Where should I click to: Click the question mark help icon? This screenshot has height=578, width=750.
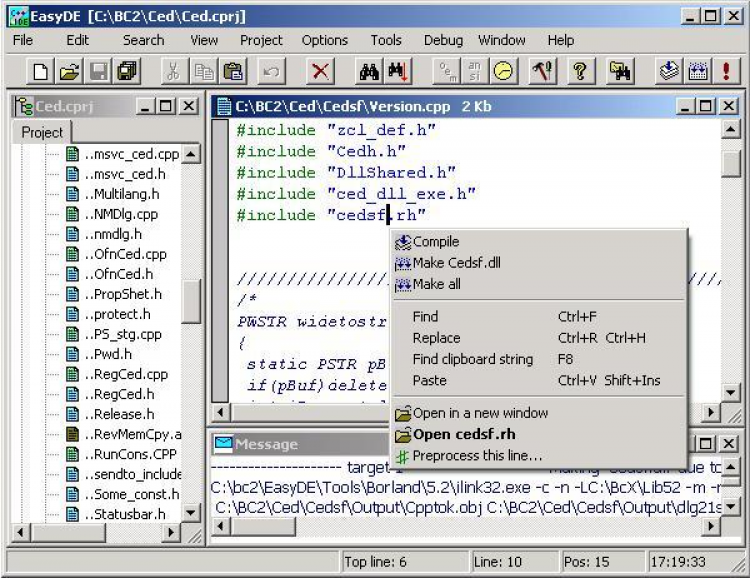(x=580, y=72)
